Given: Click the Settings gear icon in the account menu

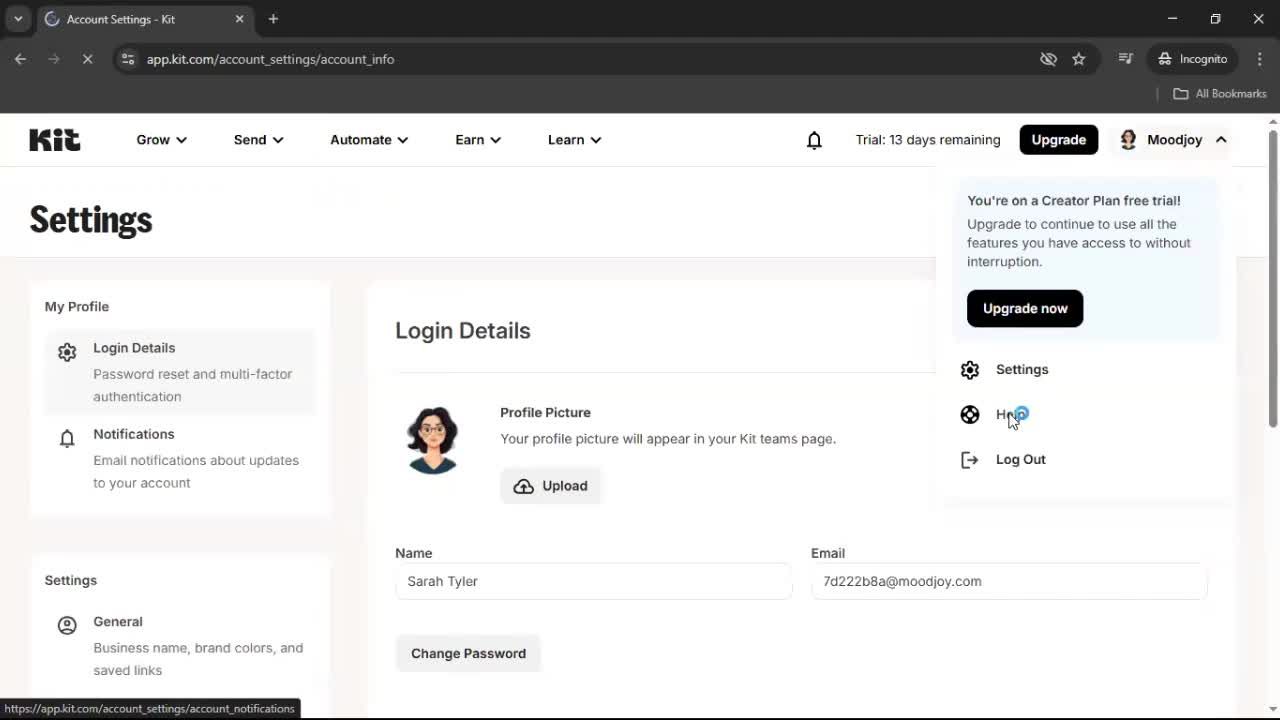Looking at the screenshot, I should (x=969, y=369).
